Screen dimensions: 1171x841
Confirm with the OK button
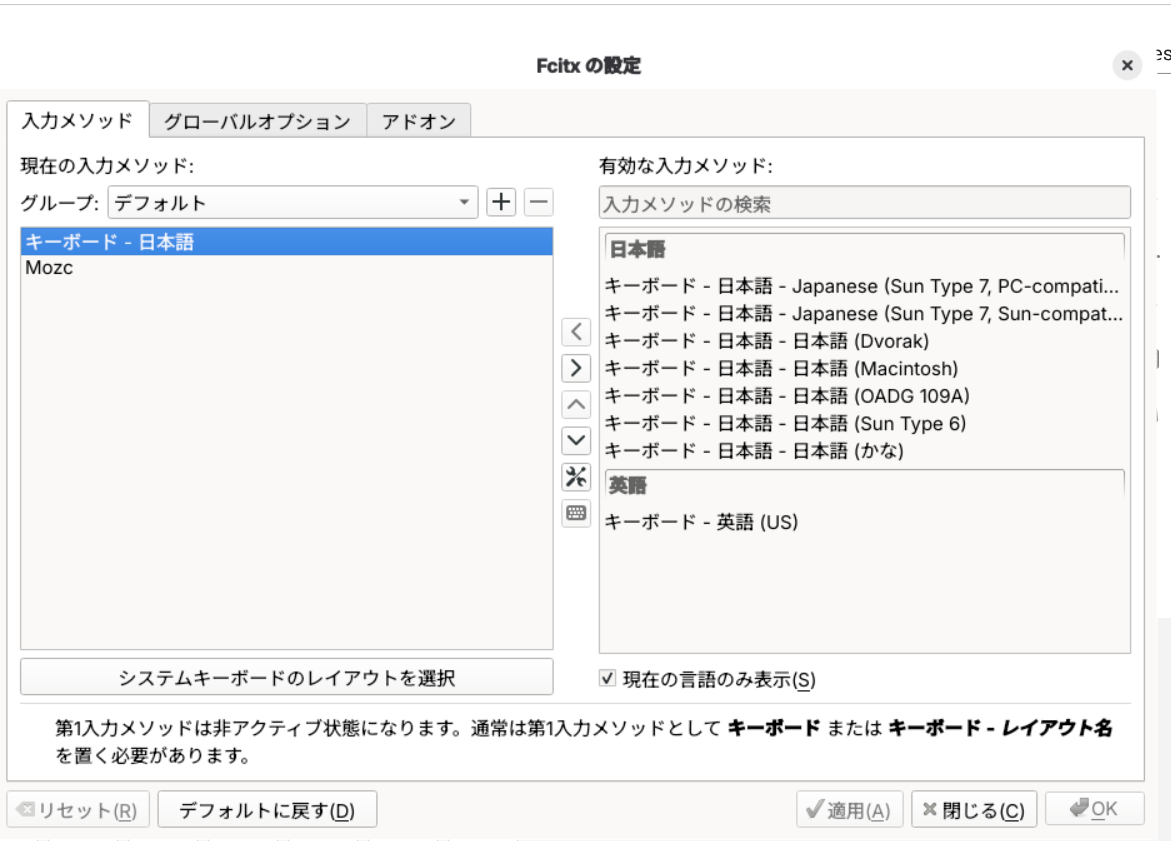click(x=1095, y=809)
